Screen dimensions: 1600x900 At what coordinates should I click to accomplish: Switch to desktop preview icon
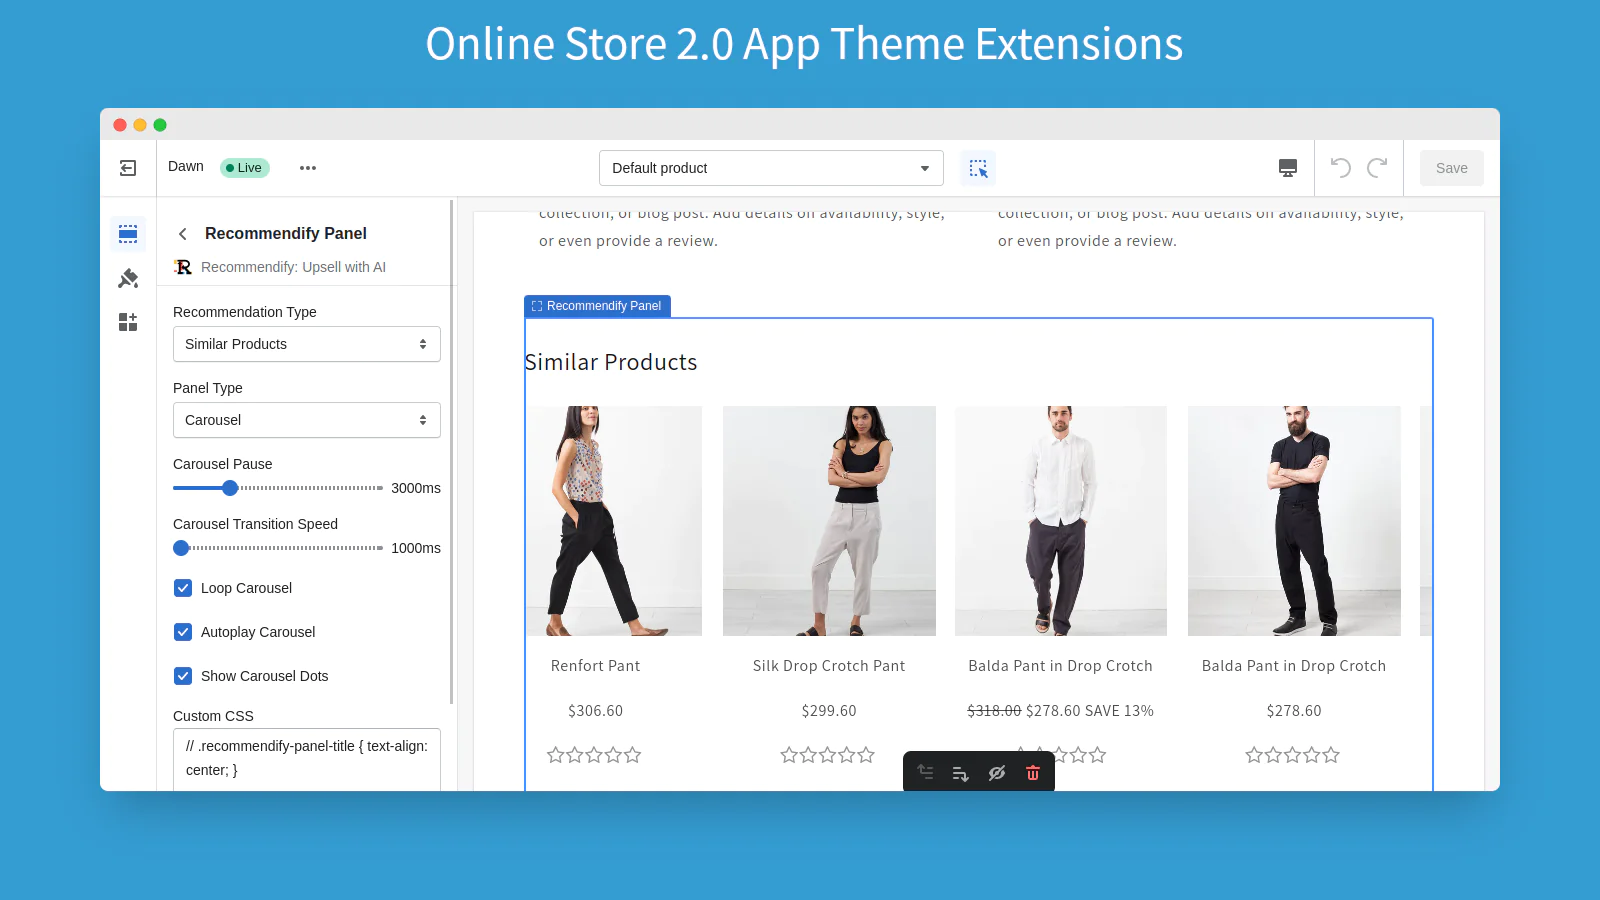(x=1288, y=168)
